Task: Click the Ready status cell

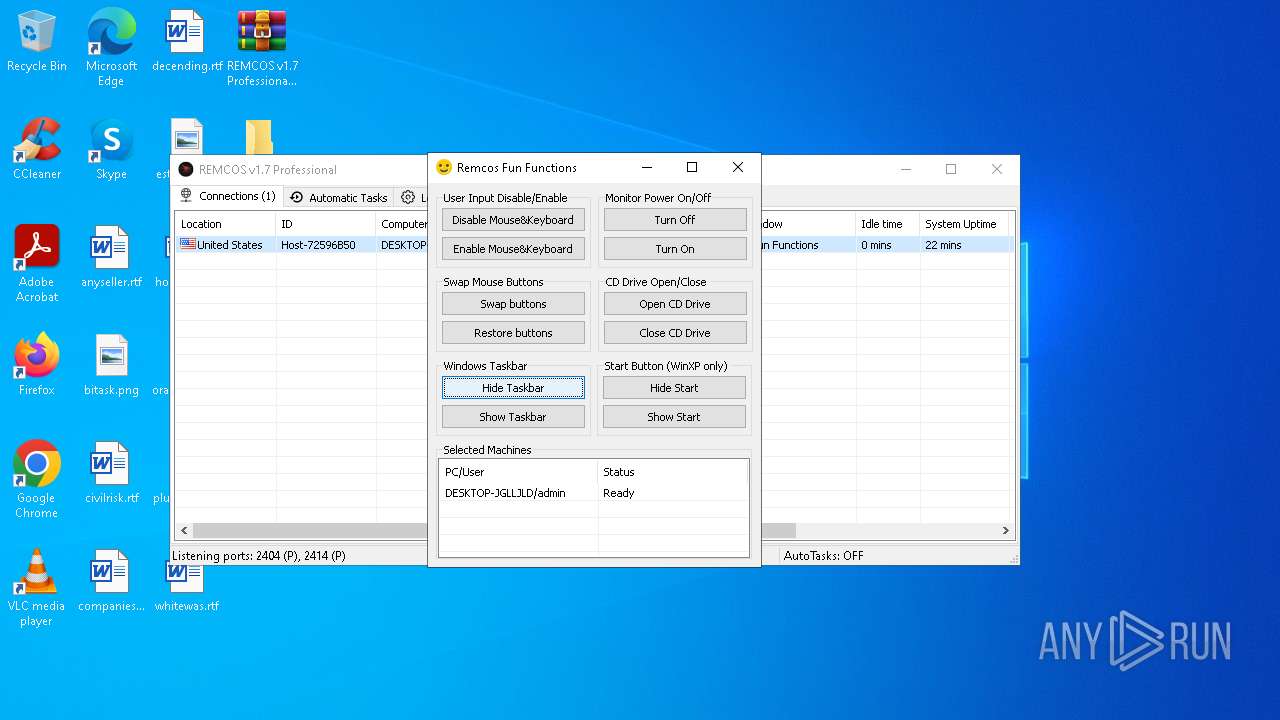Action: (x=619, y=493)
